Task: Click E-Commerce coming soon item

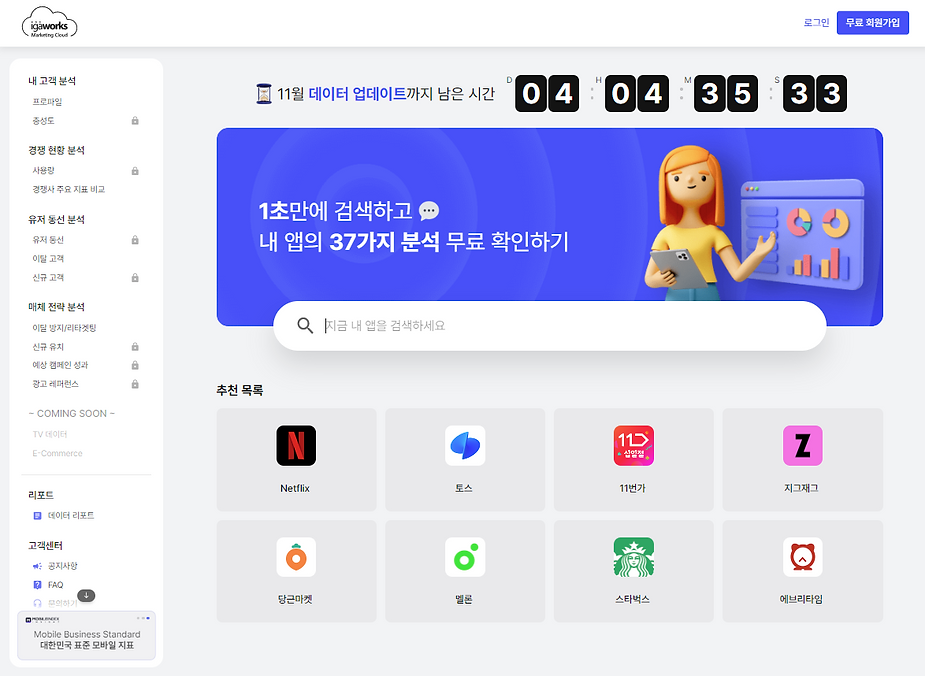Action: tap(57, 453)
